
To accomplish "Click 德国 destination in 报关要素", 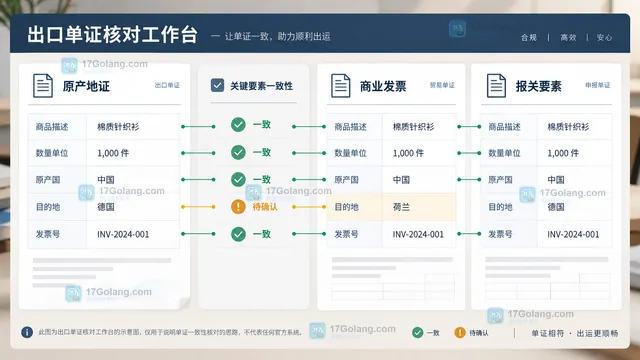I will (556, 207).
